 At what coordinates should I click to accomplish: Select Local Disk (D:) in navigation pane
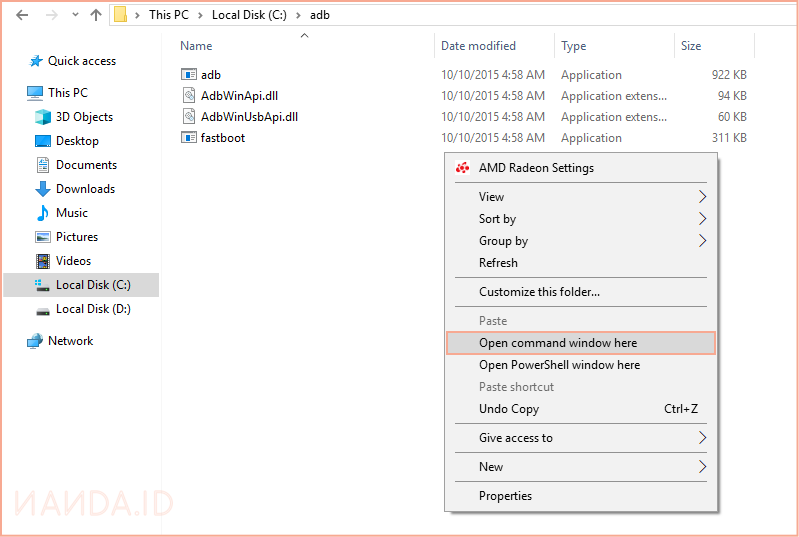(x=93, y=309)
